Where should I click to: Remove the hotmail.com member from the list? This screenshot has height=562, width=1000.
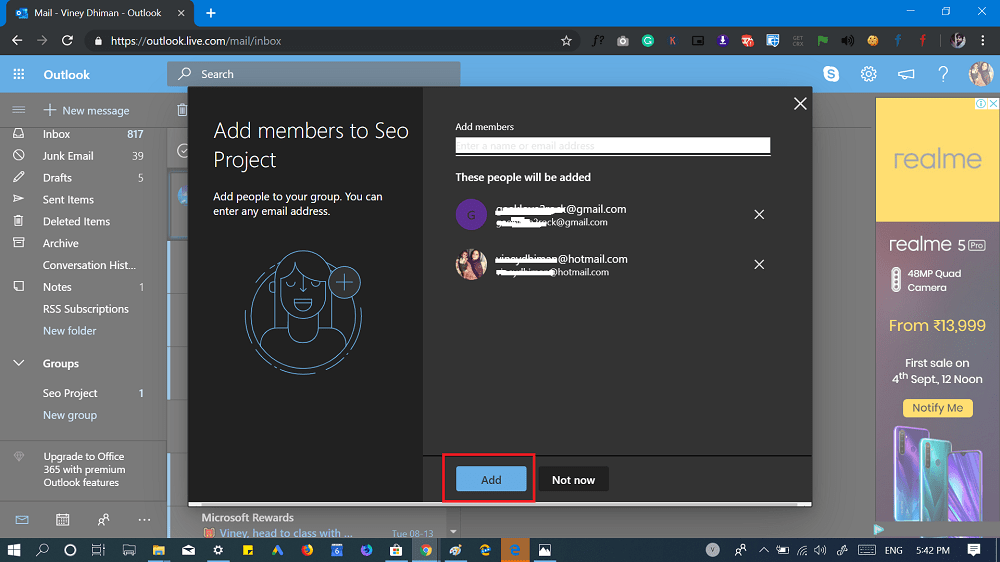[x=759, y=264]
